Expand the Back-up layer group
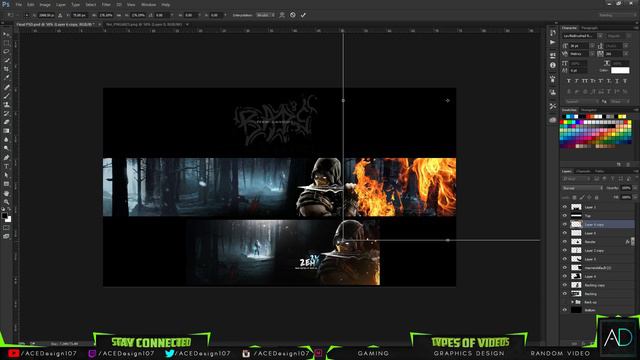 573,302
